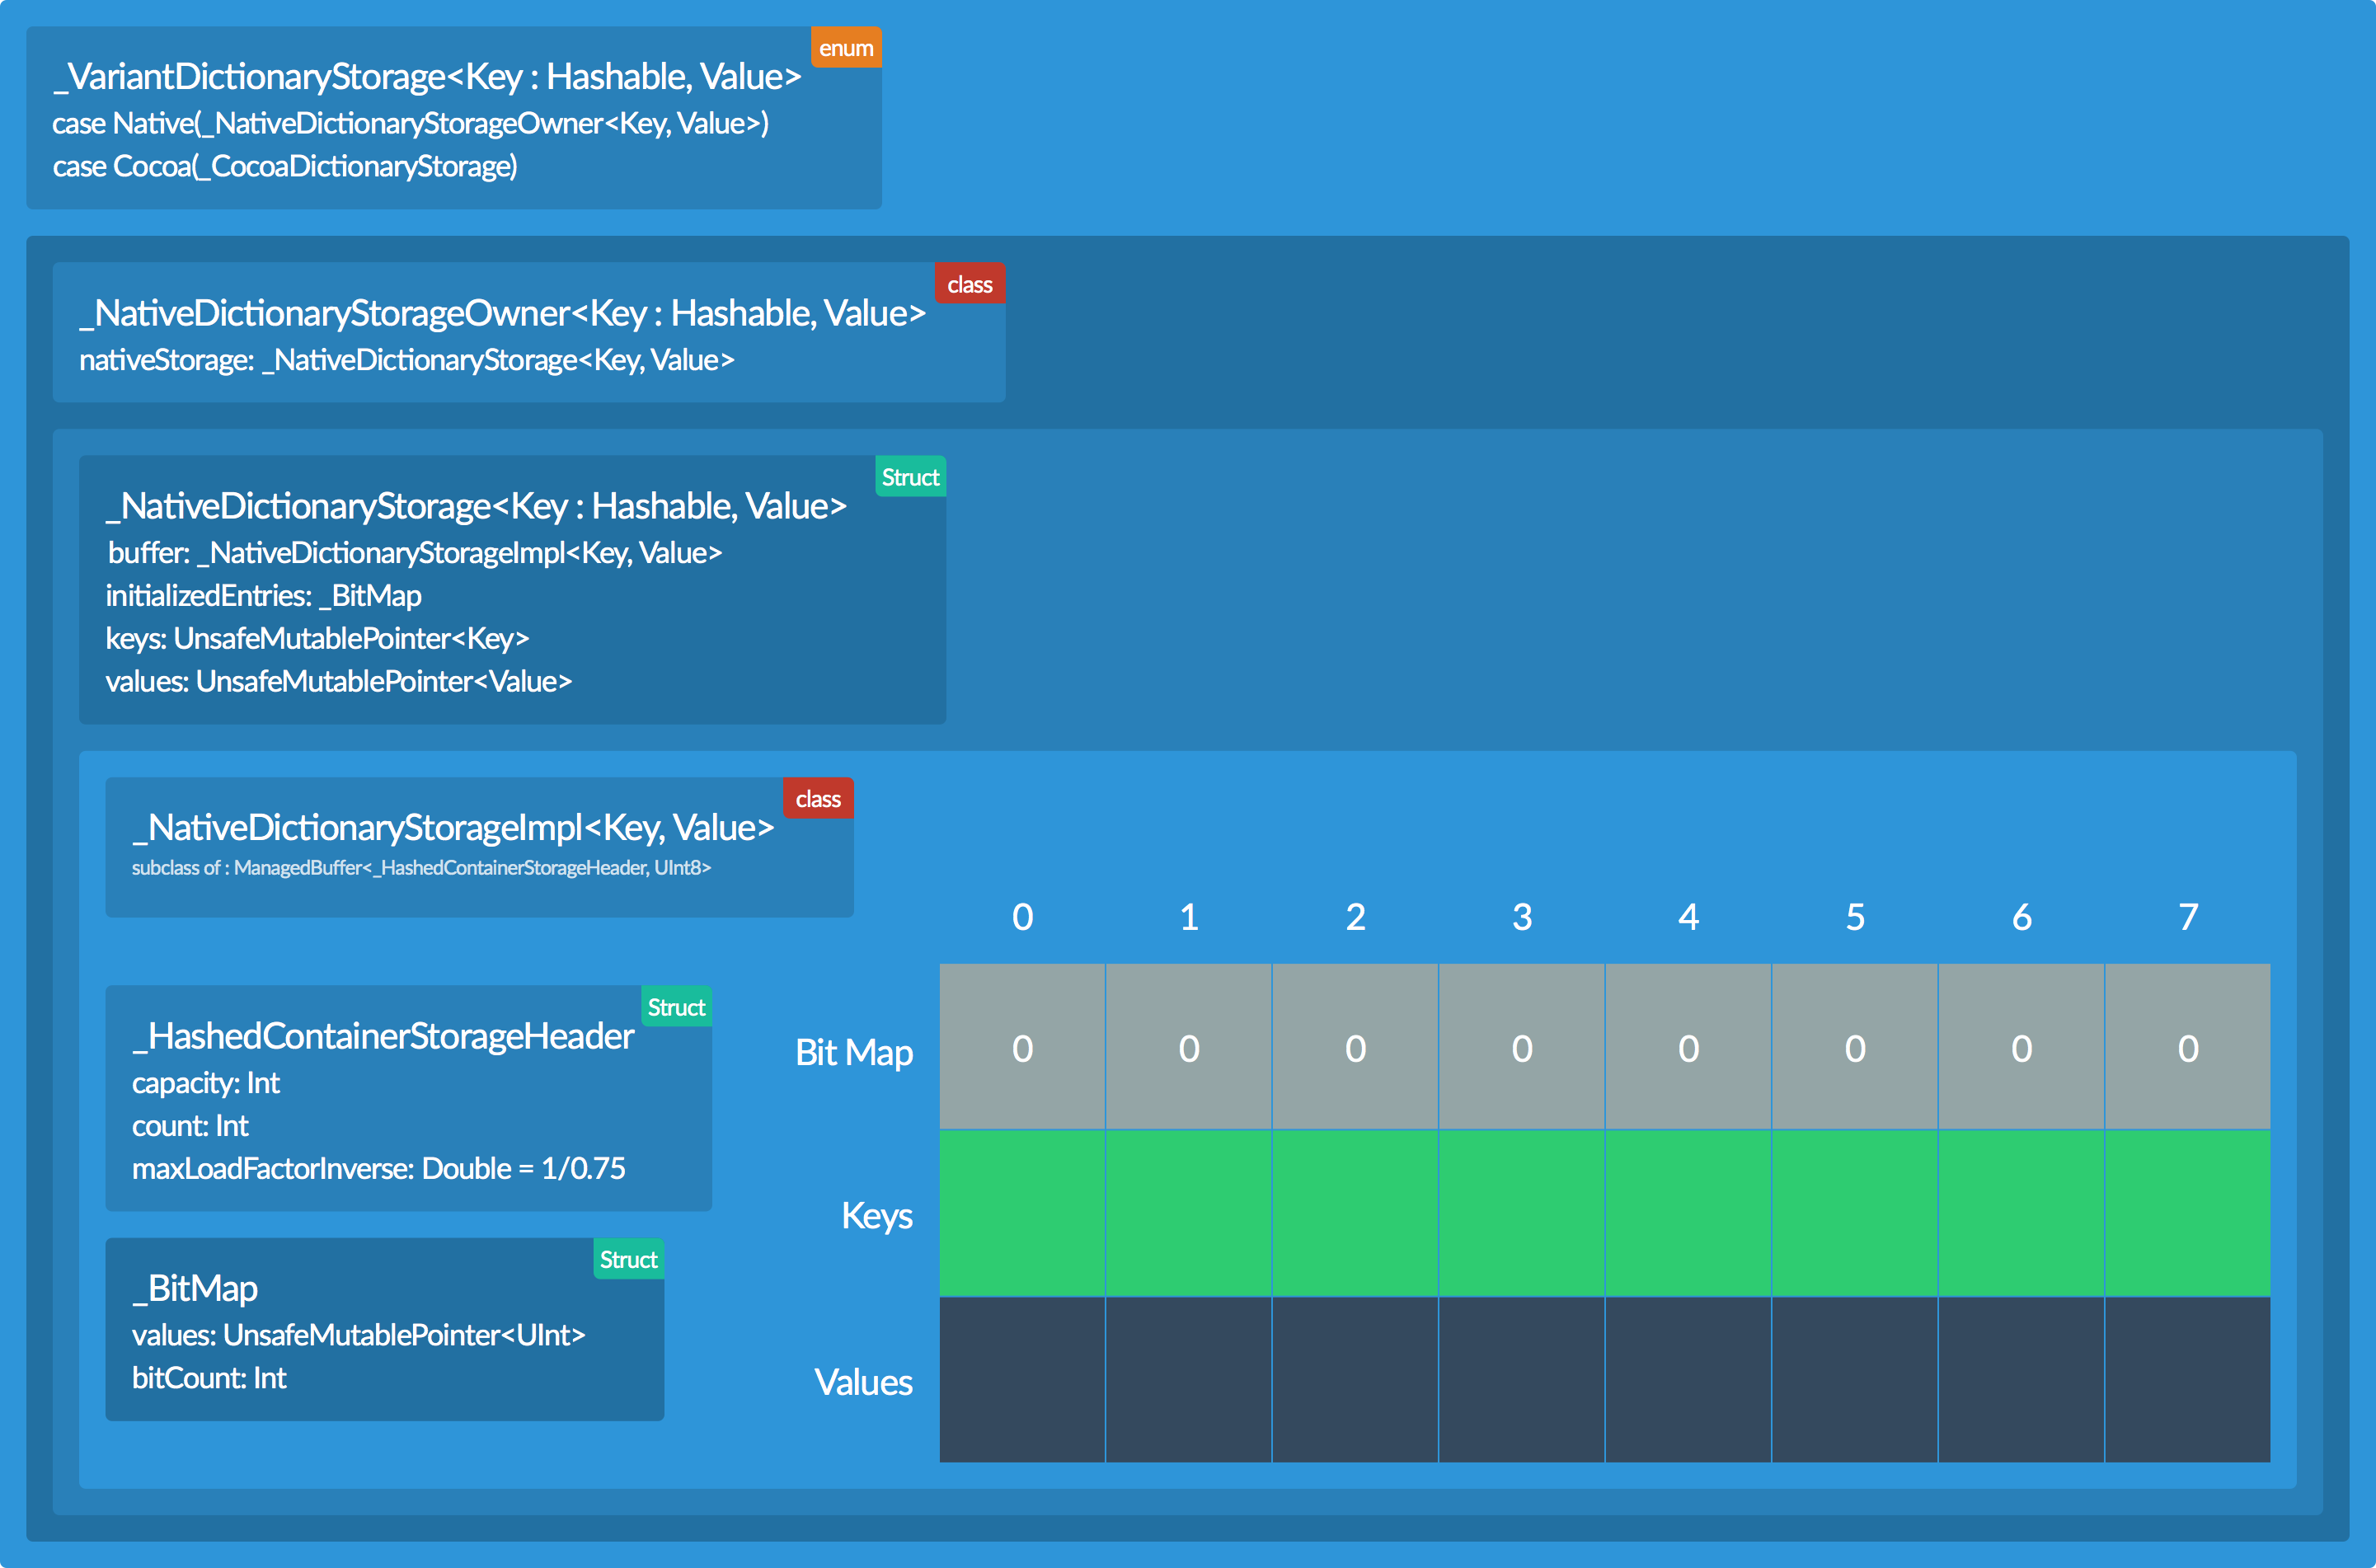This screenshot has height=1568, width=2376.
Task: Click the Struct badge on _NativeDictionaryStorage
Action: click(910, 477)
